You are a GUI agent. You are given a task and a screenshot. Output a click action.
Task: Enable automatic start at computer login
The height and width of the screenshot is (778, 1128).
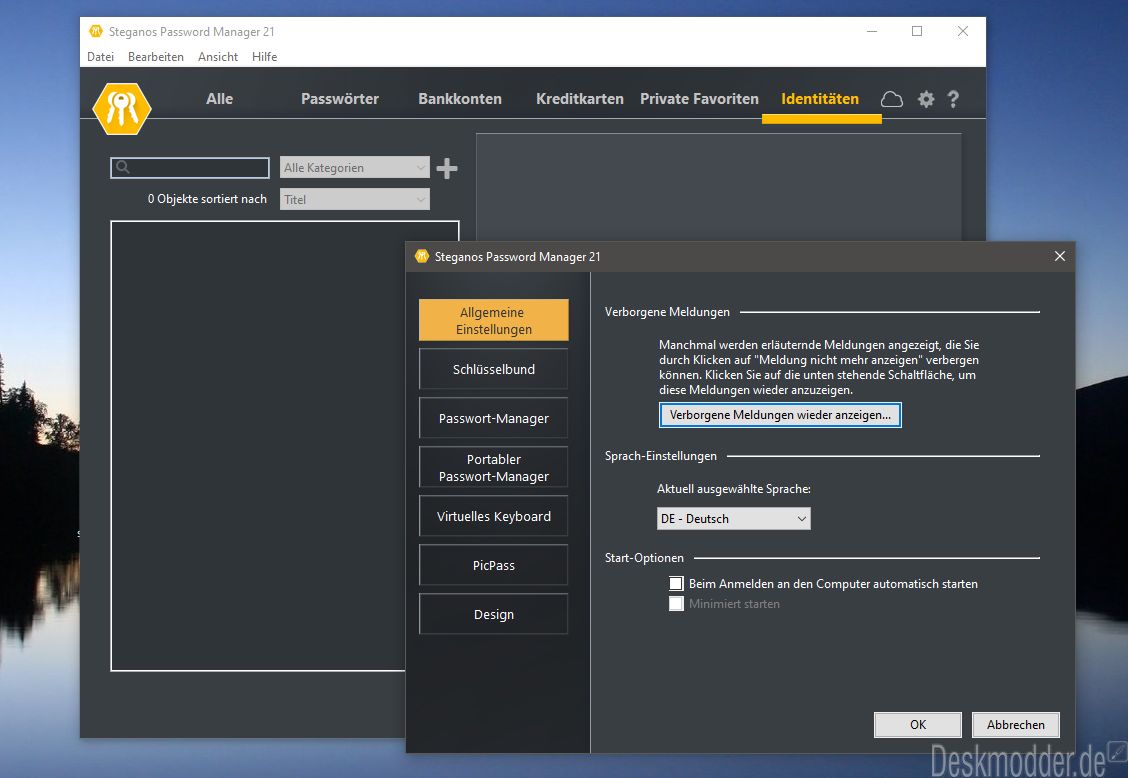coord(676,584)
